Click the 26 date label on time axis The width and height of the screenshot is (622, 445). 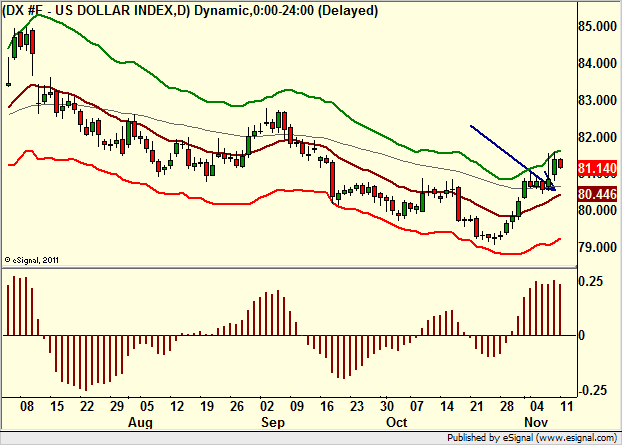pos(237,407)
